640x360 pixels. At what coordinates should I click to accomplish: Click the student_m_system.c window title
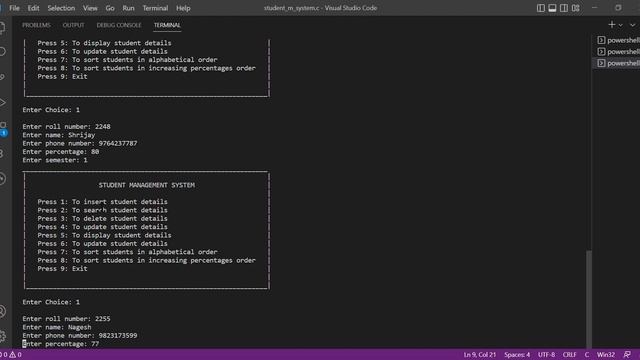click(x=320, y=8)
